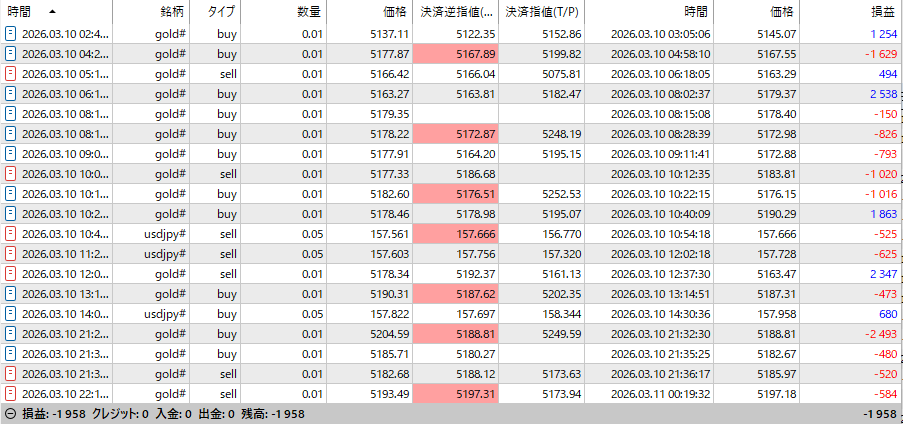Sort by the 銘柄 column header
903x424 pixels.
point(172,12)
